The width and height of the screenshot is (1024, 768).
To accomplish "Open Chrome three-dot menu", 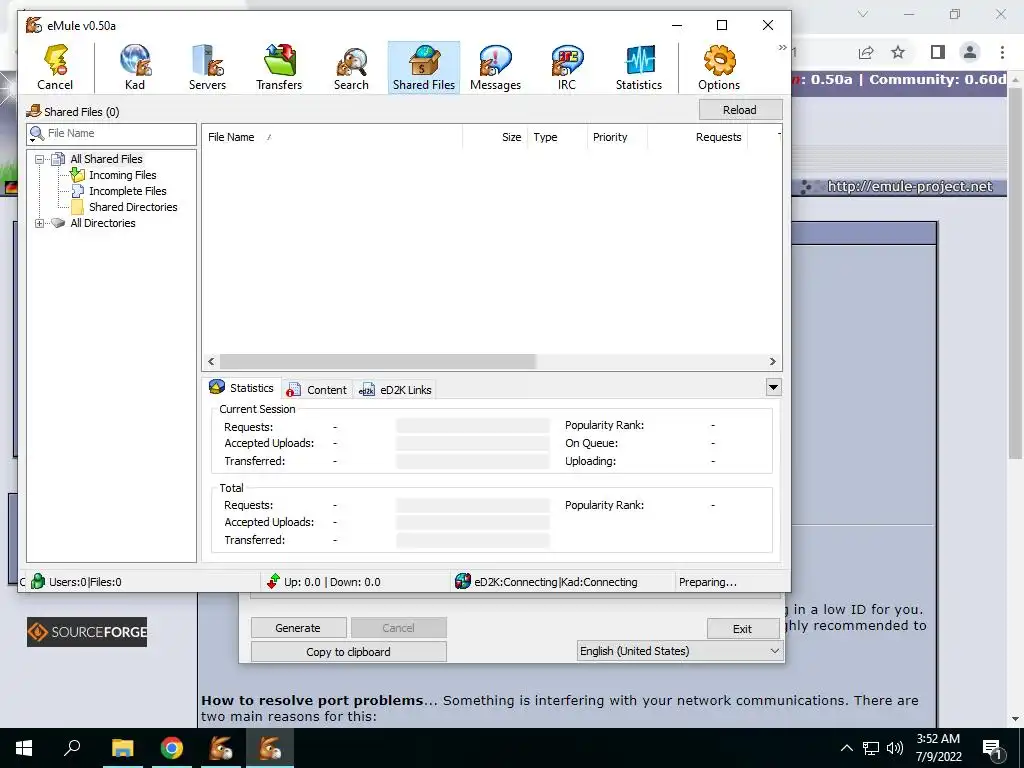I will tap(1002, 52).
